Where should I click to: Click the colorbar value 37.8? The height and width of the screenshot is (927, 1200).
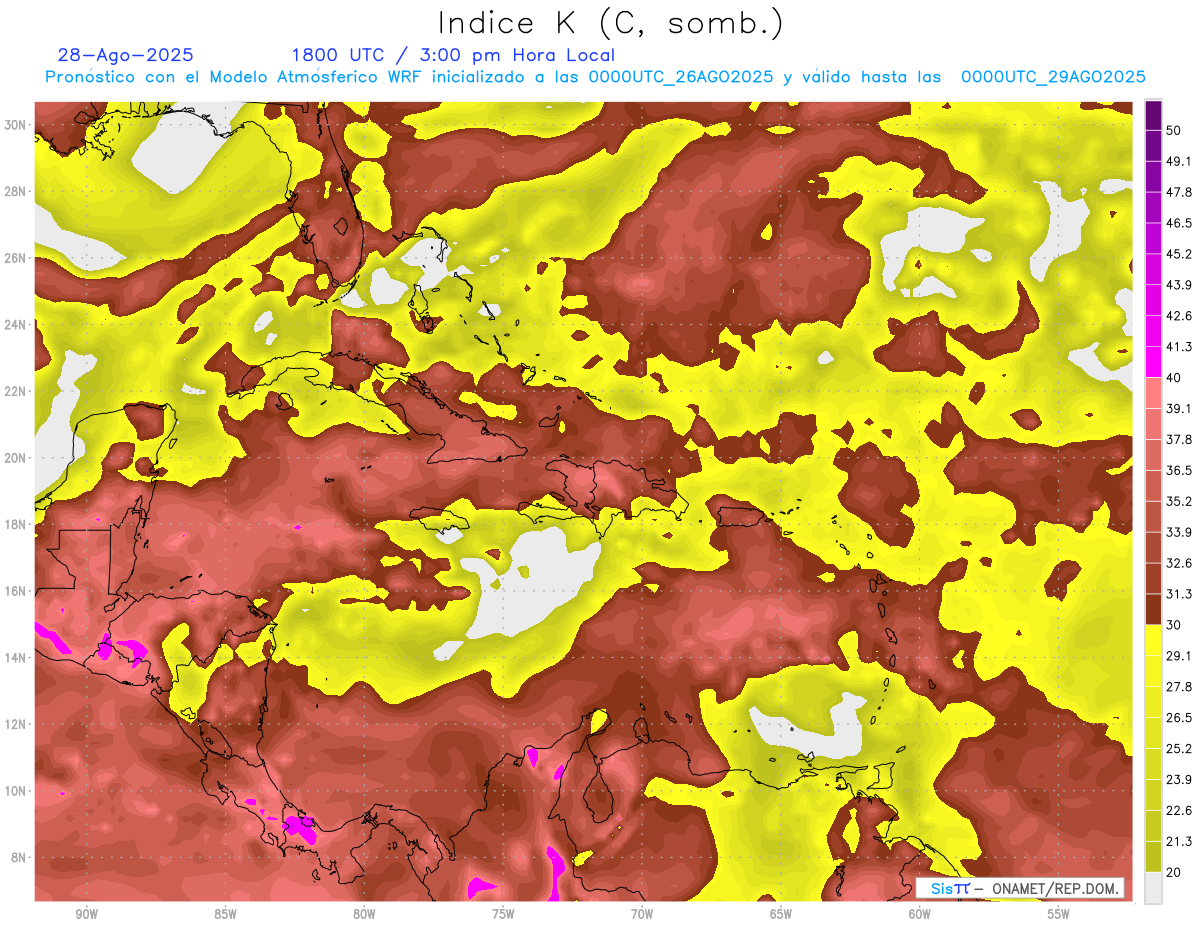[1179, 439]
